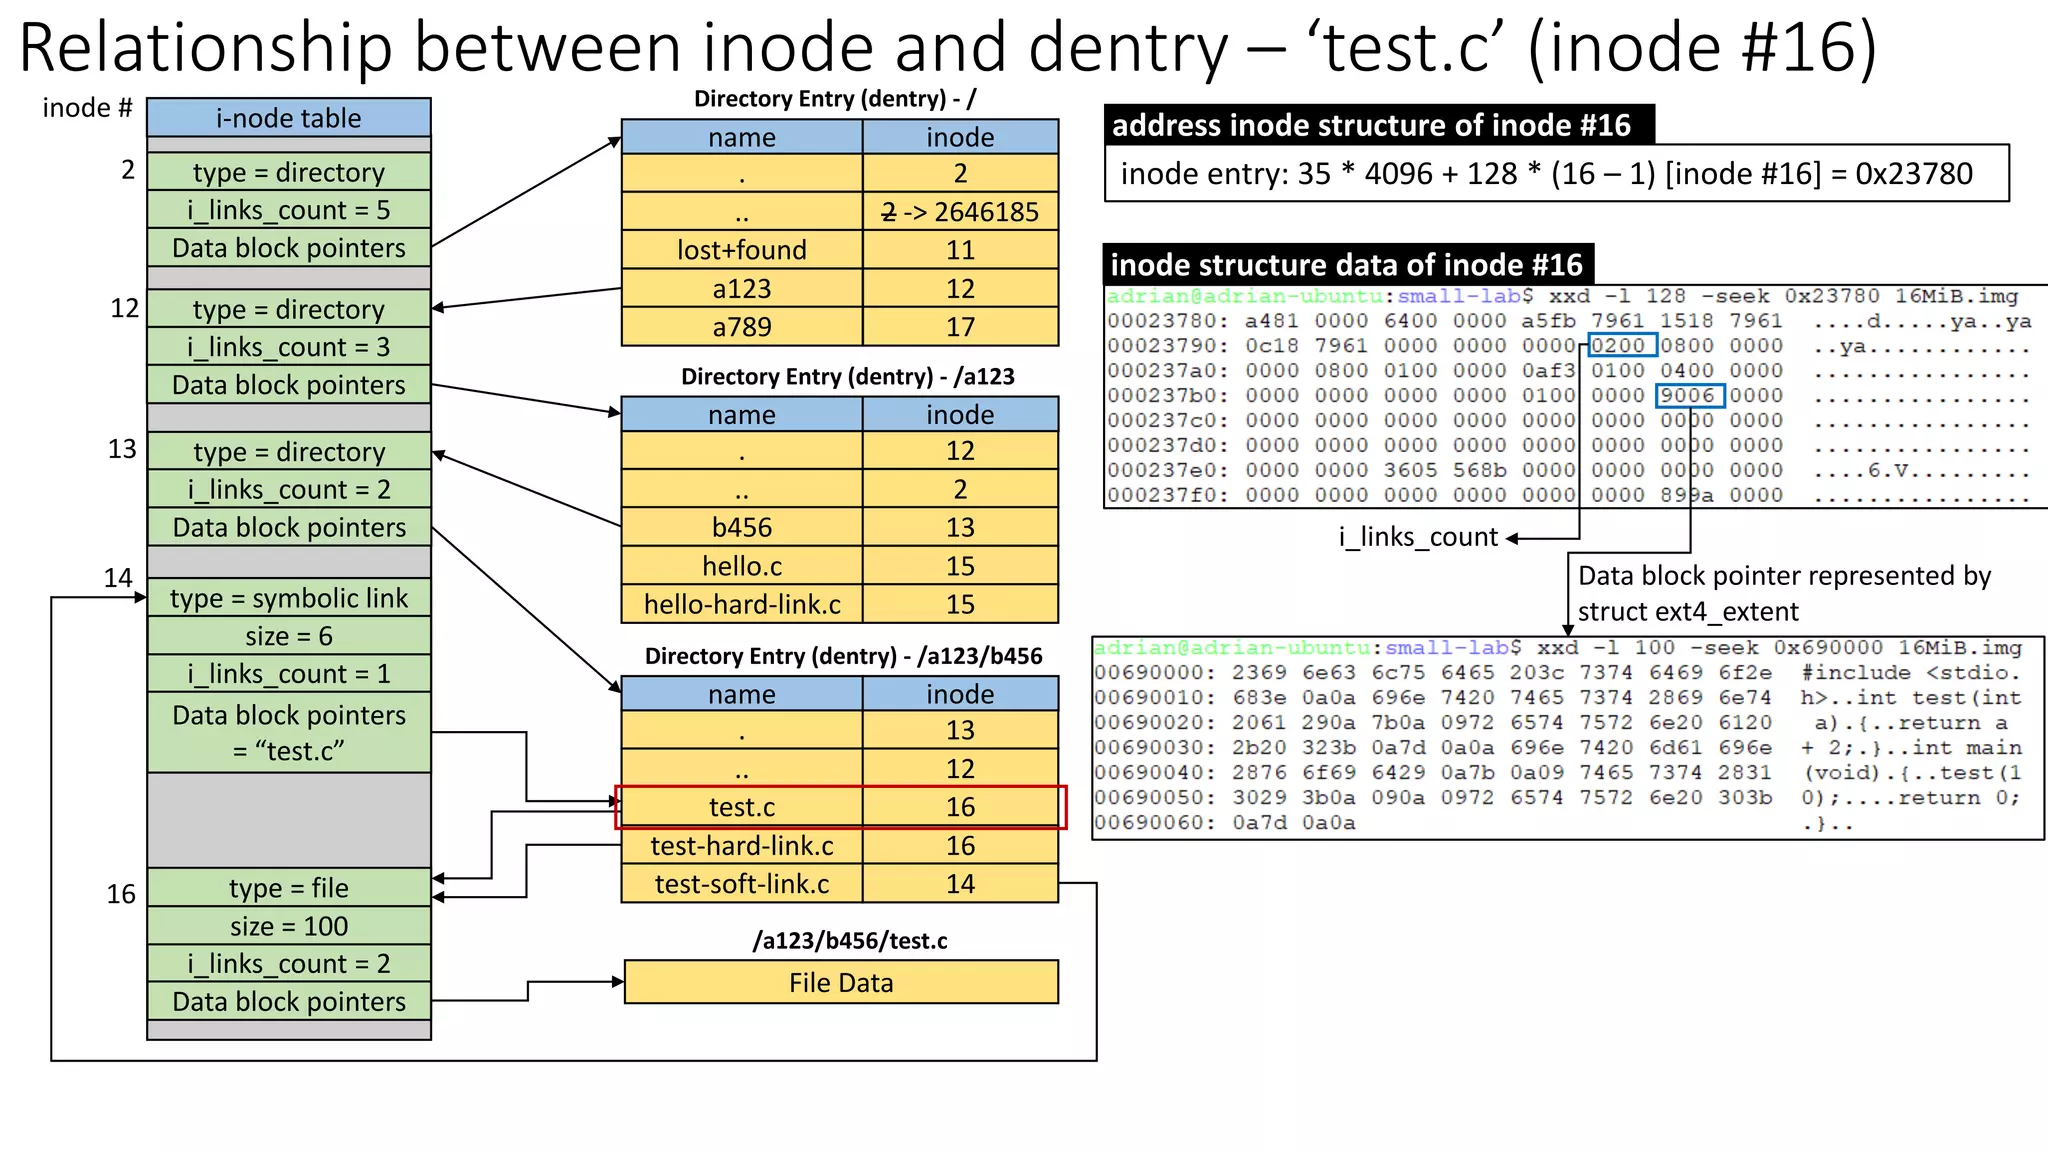Viewport: 2048px width, 1152px height.
Task: Click the highlighted 0200 hex value
Action: point(1622,346)
